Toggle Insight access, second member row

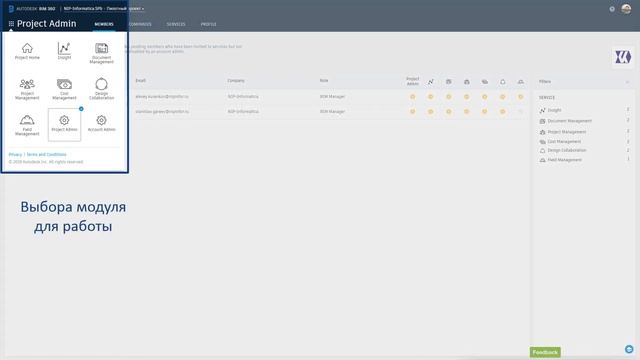click(x=431, y=111)
